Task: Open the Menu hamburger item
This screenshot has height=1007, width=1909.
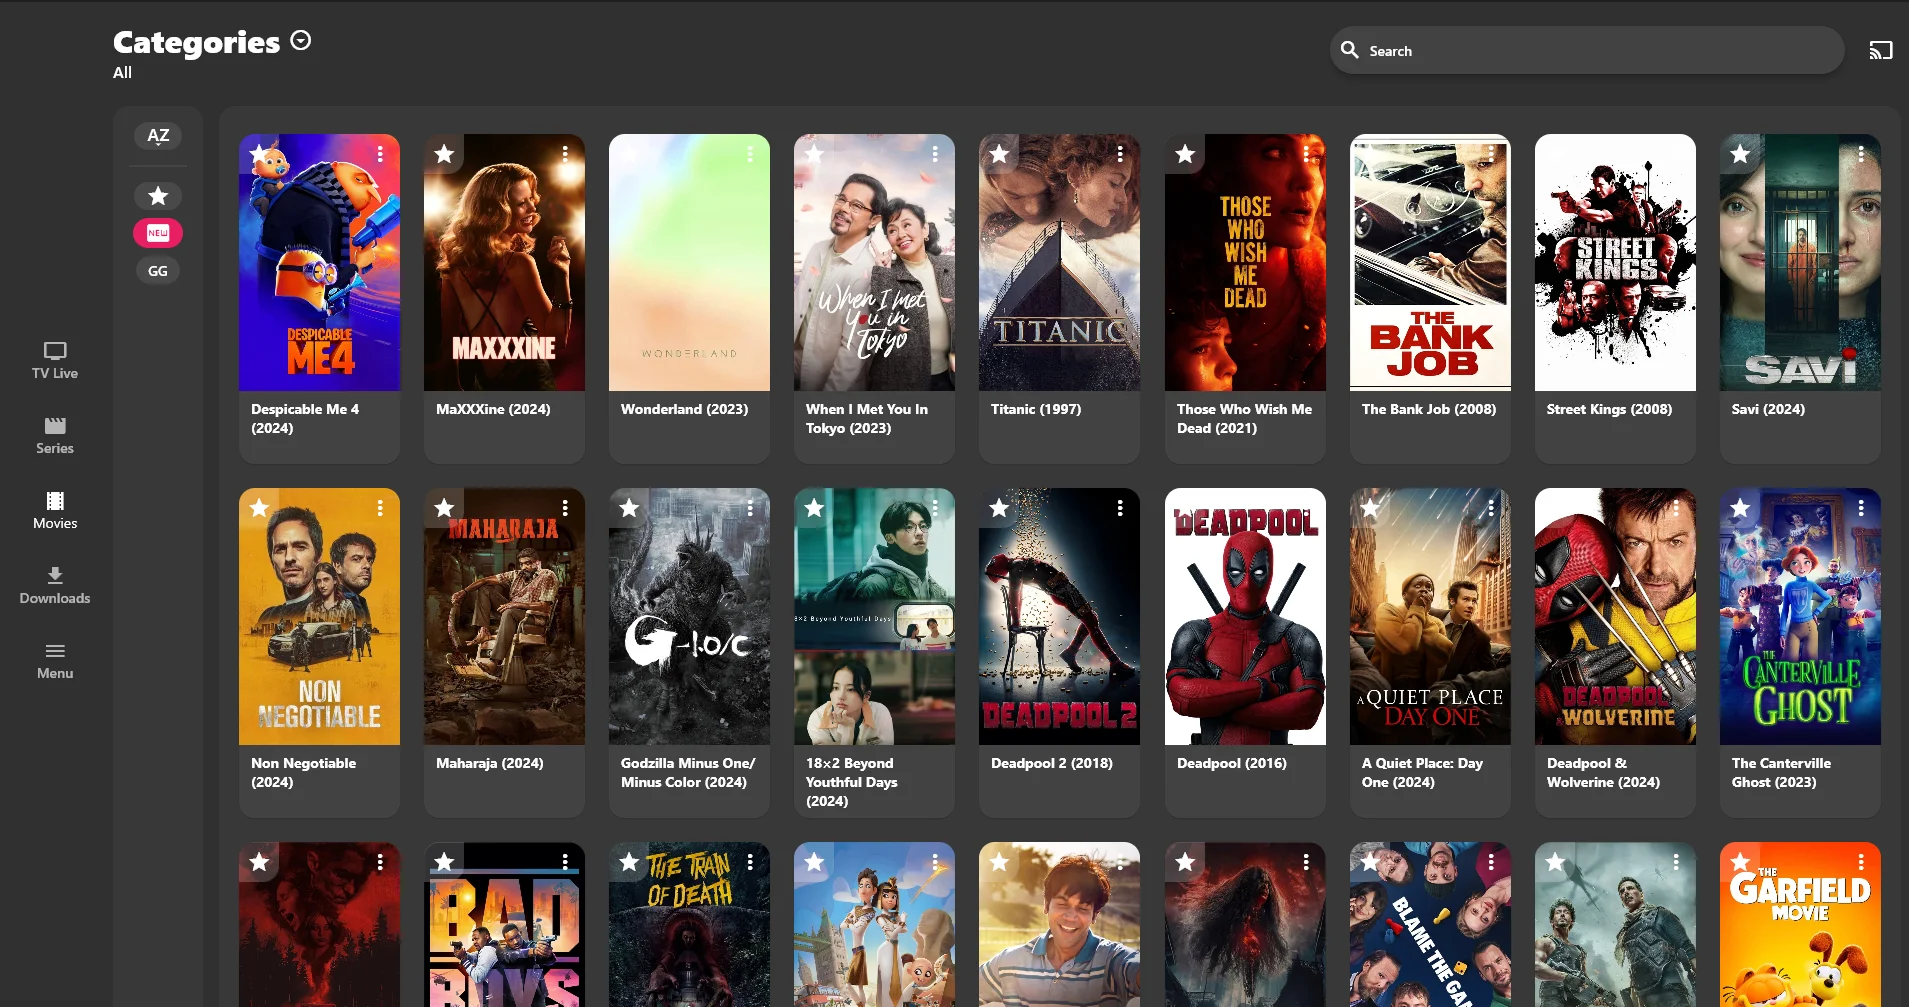Action: (x=55, y=661)
